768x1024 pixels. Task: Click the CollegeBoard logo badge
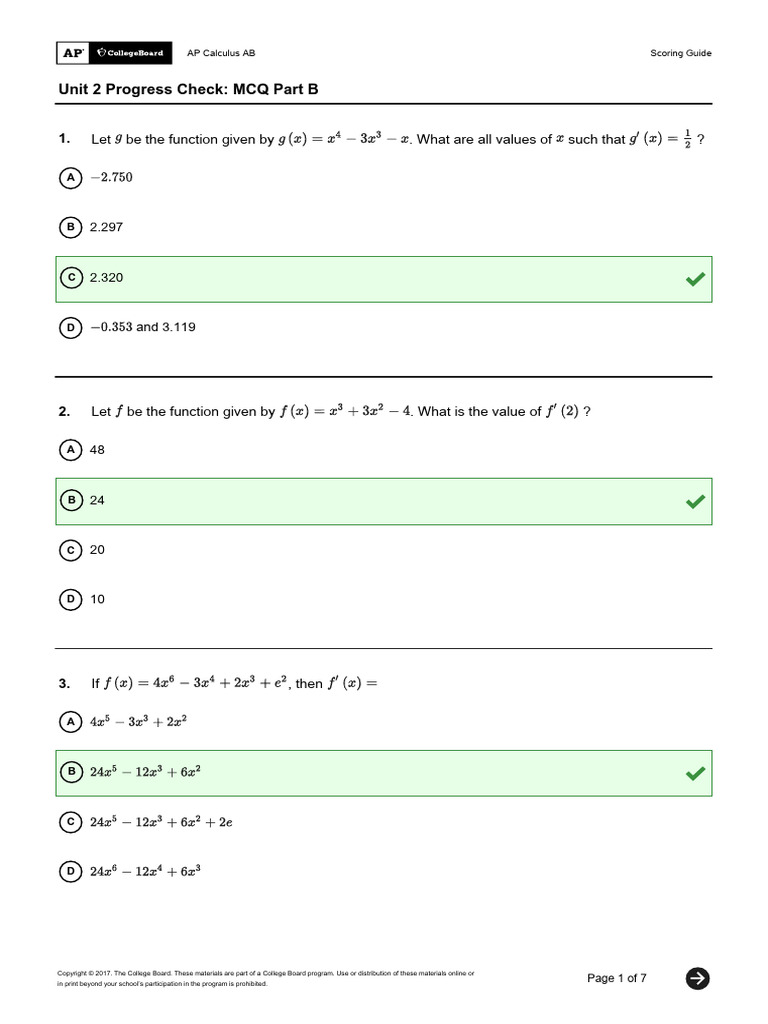tap(130, 53)
